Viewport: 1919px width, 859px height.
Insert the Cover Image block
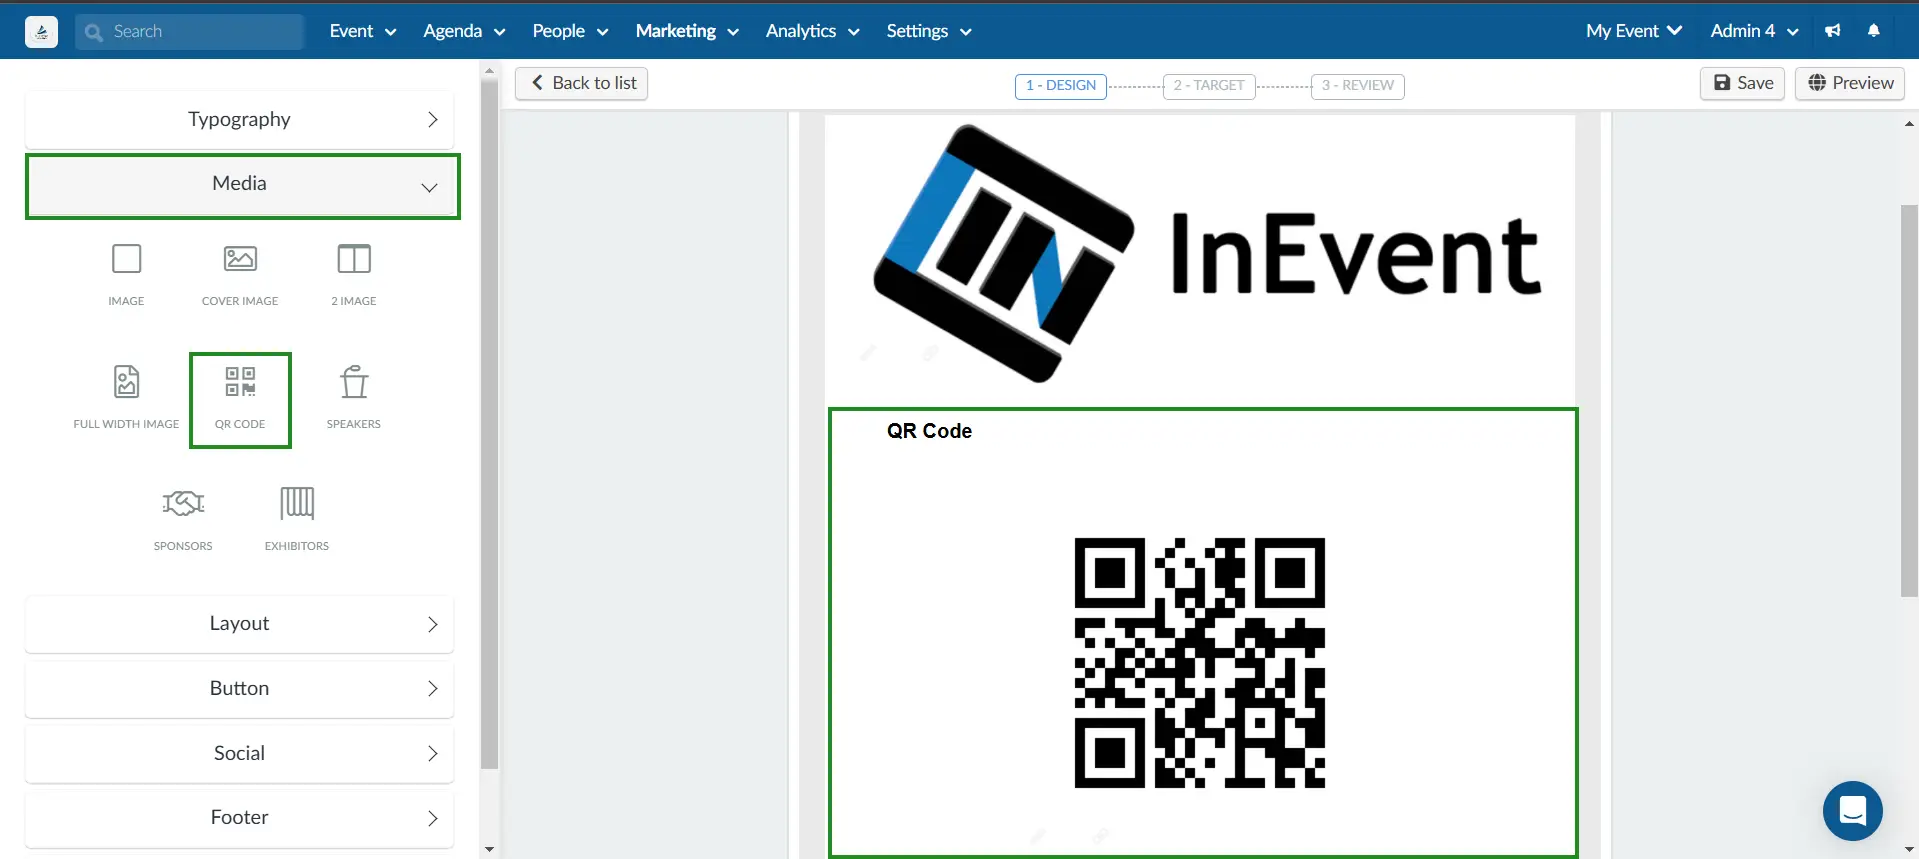pos(240,274)
